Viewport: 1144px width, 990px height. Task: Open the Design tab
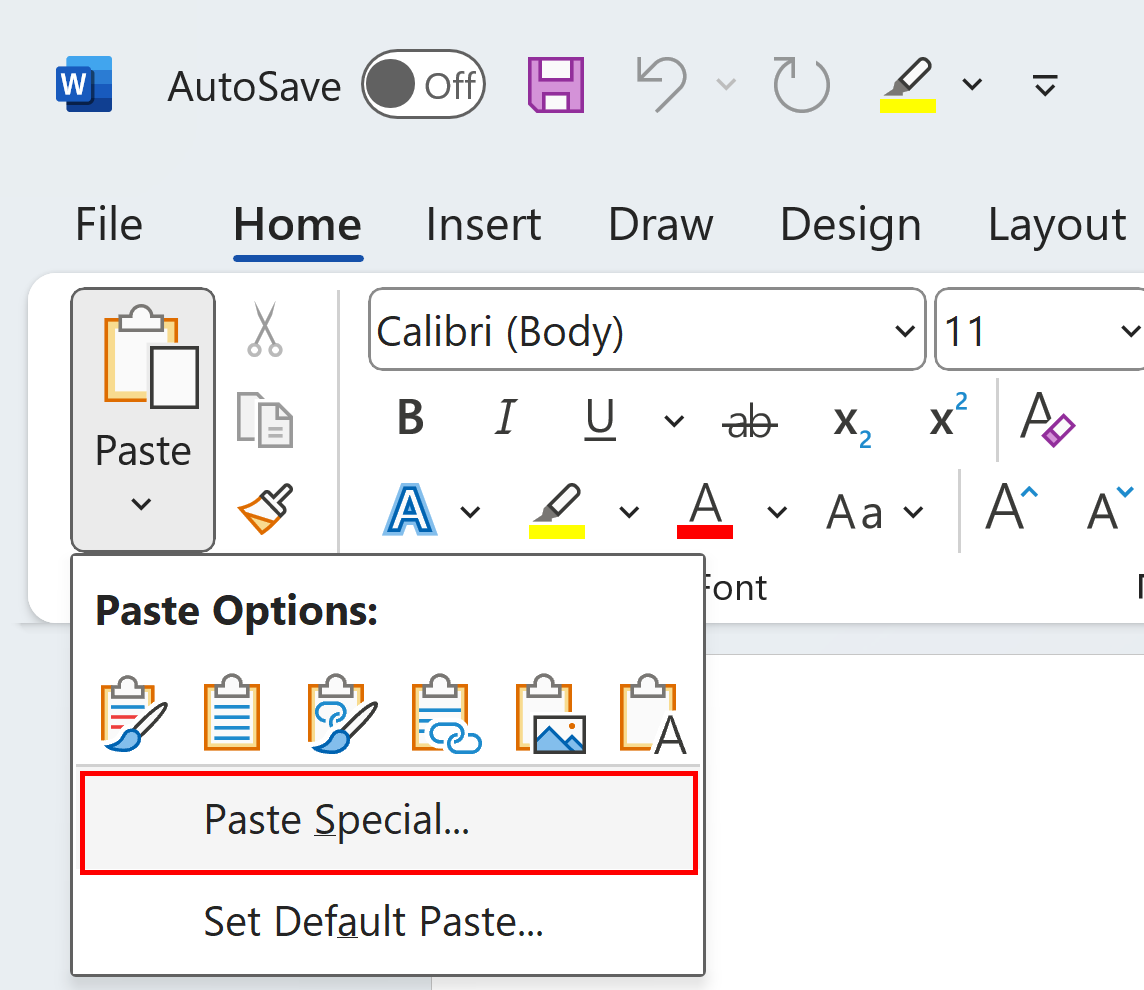(851, 224)
